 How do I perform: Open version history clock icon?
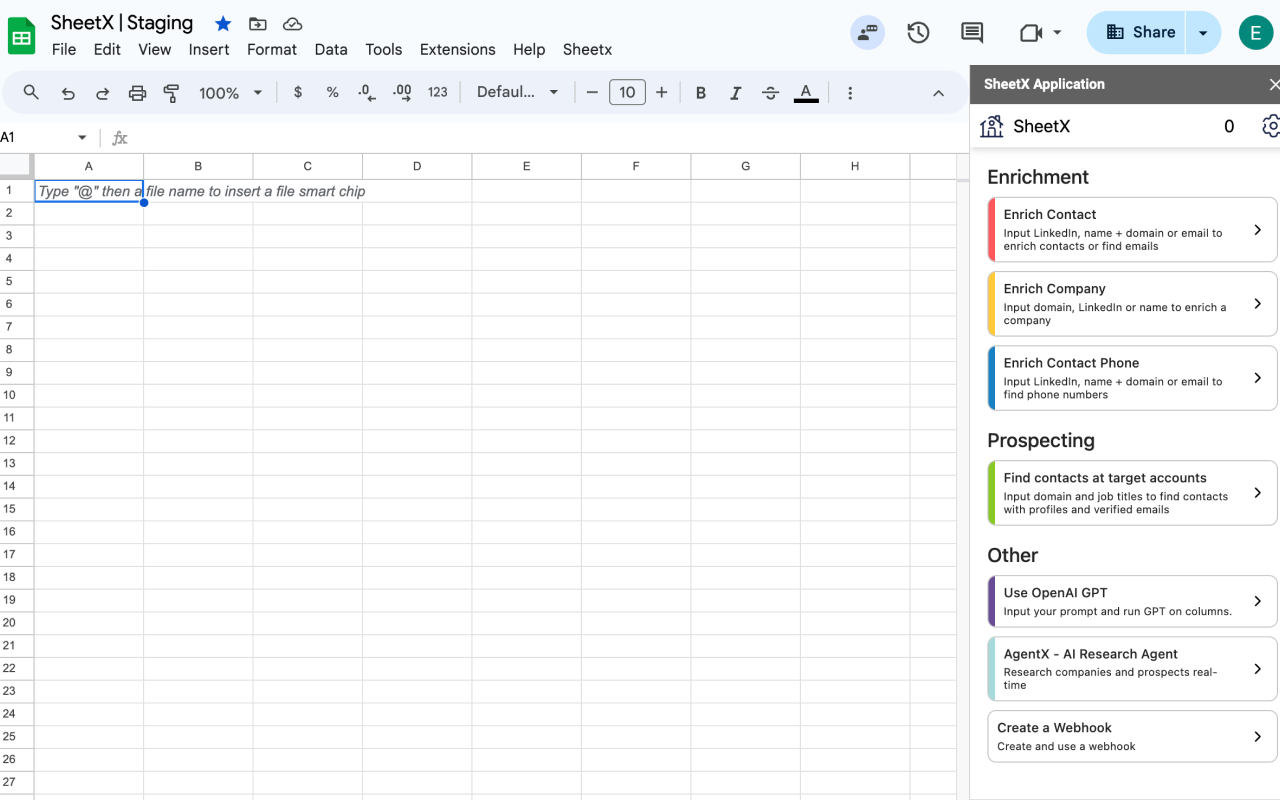click(918, 33)
